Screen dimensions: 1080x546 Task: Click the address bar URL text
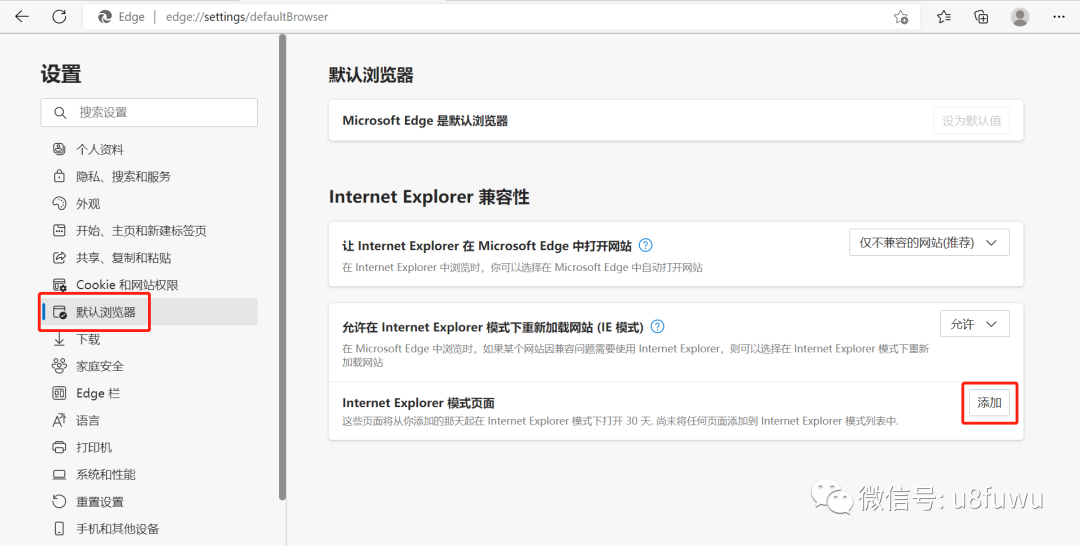247,17
